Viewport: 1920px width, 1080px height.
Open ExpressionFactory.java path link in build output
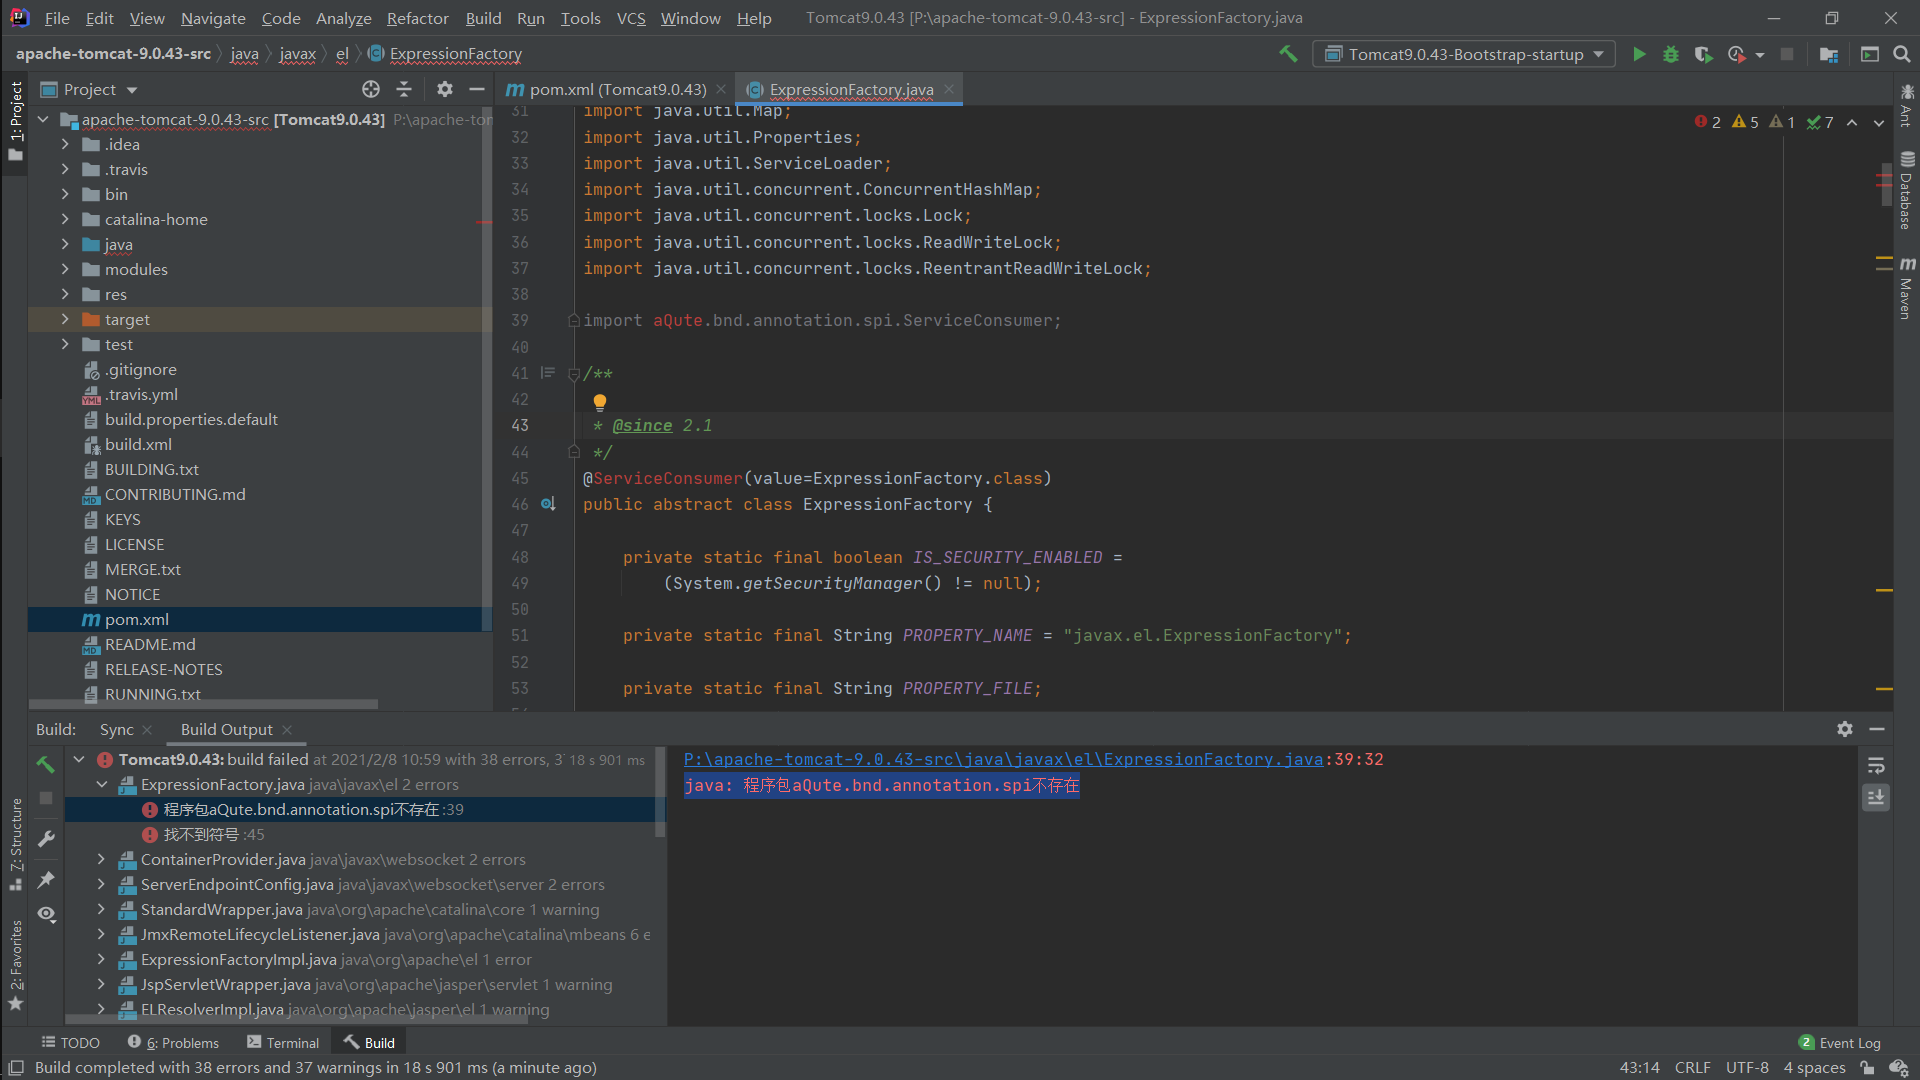[x=1003, y=759]
